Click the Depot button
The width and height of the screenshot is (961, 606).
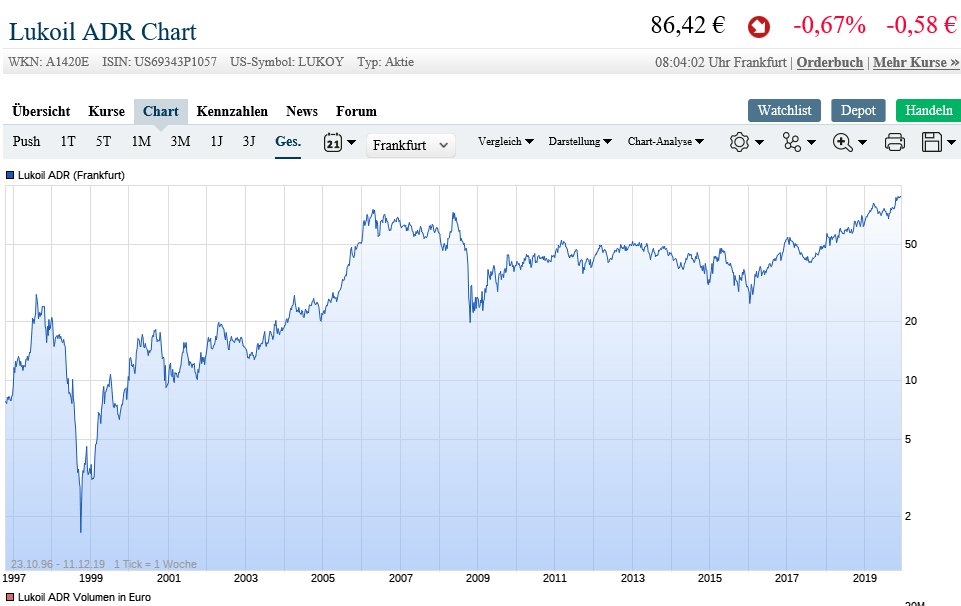[x=858, y=110]
